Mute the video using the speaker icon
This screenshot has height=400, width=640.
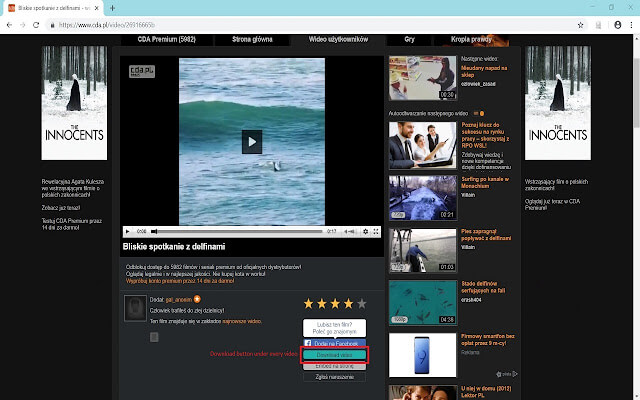(350, 231)
